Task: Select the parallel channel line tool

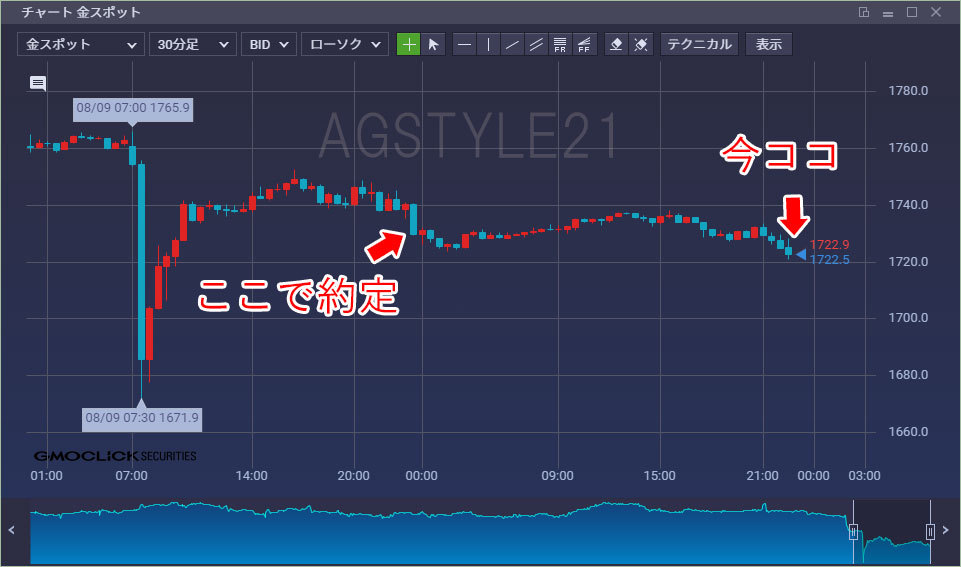Action: pos(536,44)
